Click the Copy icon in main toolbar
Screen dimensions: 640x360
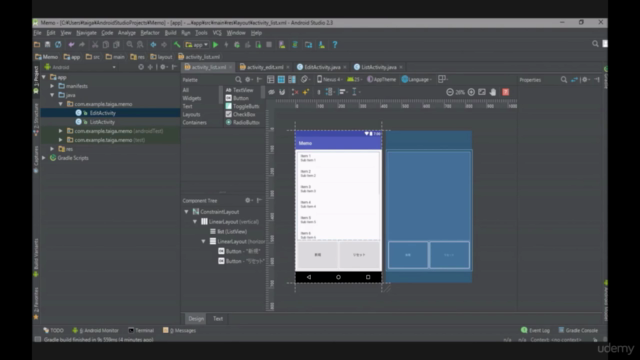[x=105, y=44]
